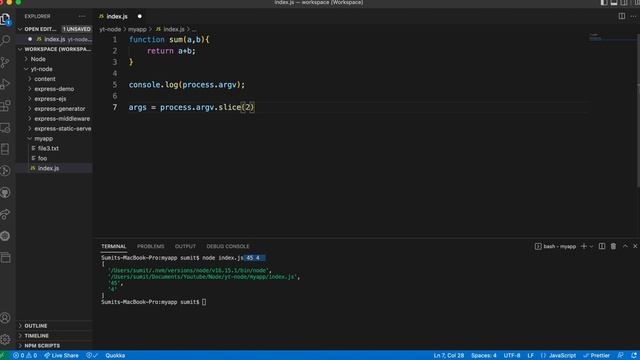Screen dimensions: 640x360
Task: Select index.js in Open Editors list
Action: click(x=54, y=39)
